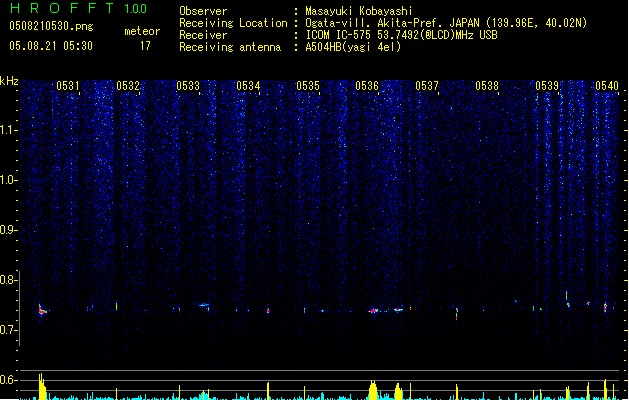Click the 1.0 kHz axis label
Viewport: 629px width, 400px height.
click(9, 180)
